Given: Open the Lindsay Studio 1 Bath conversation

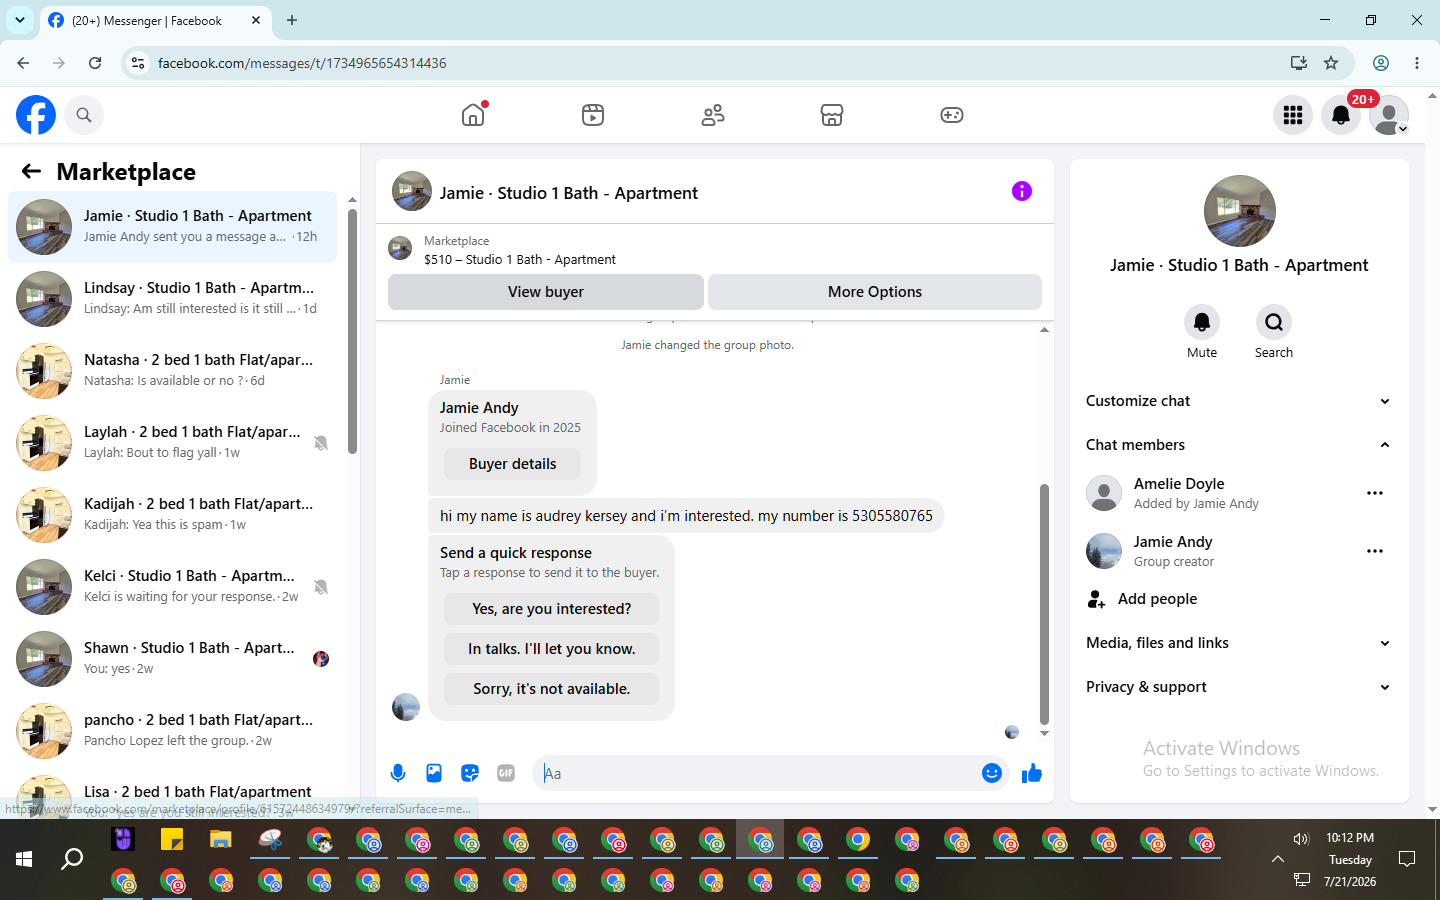Looking at the screenshot, I should coord(172,299).
